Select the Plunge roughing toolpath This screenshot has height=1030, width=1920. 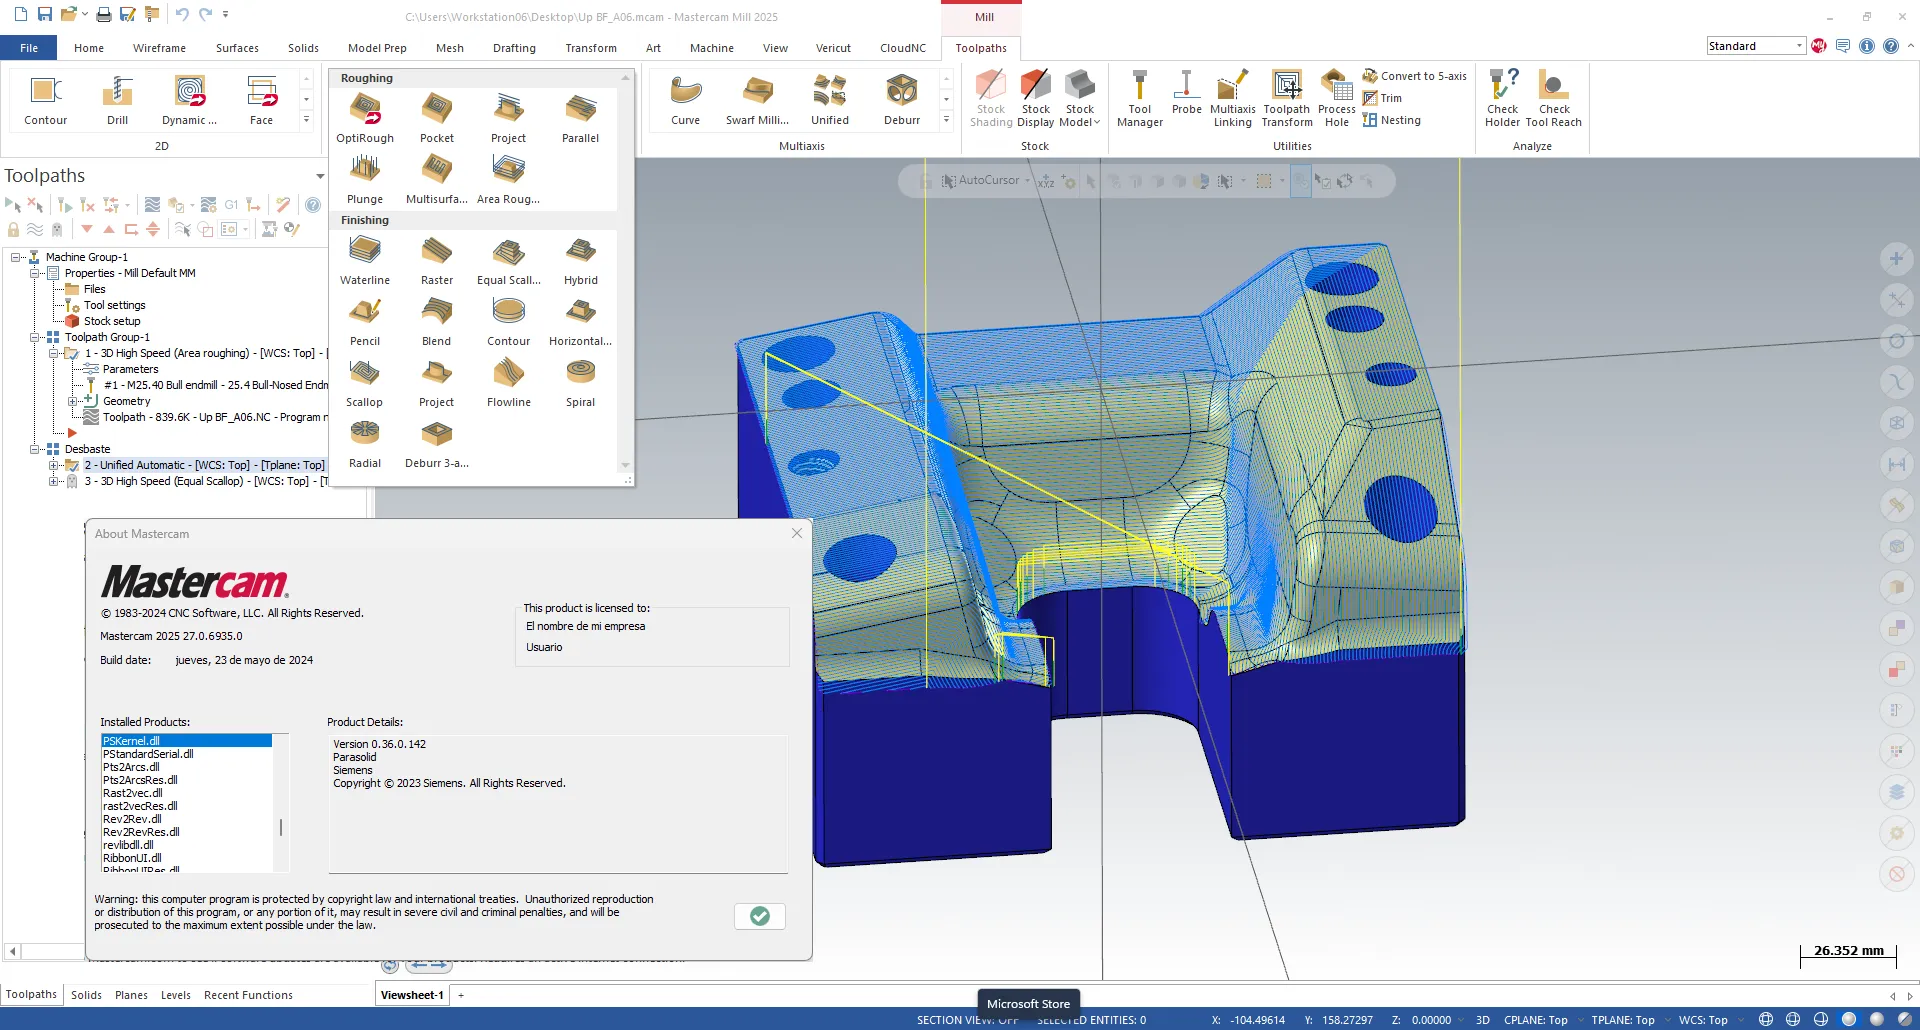tap(365, 179)
